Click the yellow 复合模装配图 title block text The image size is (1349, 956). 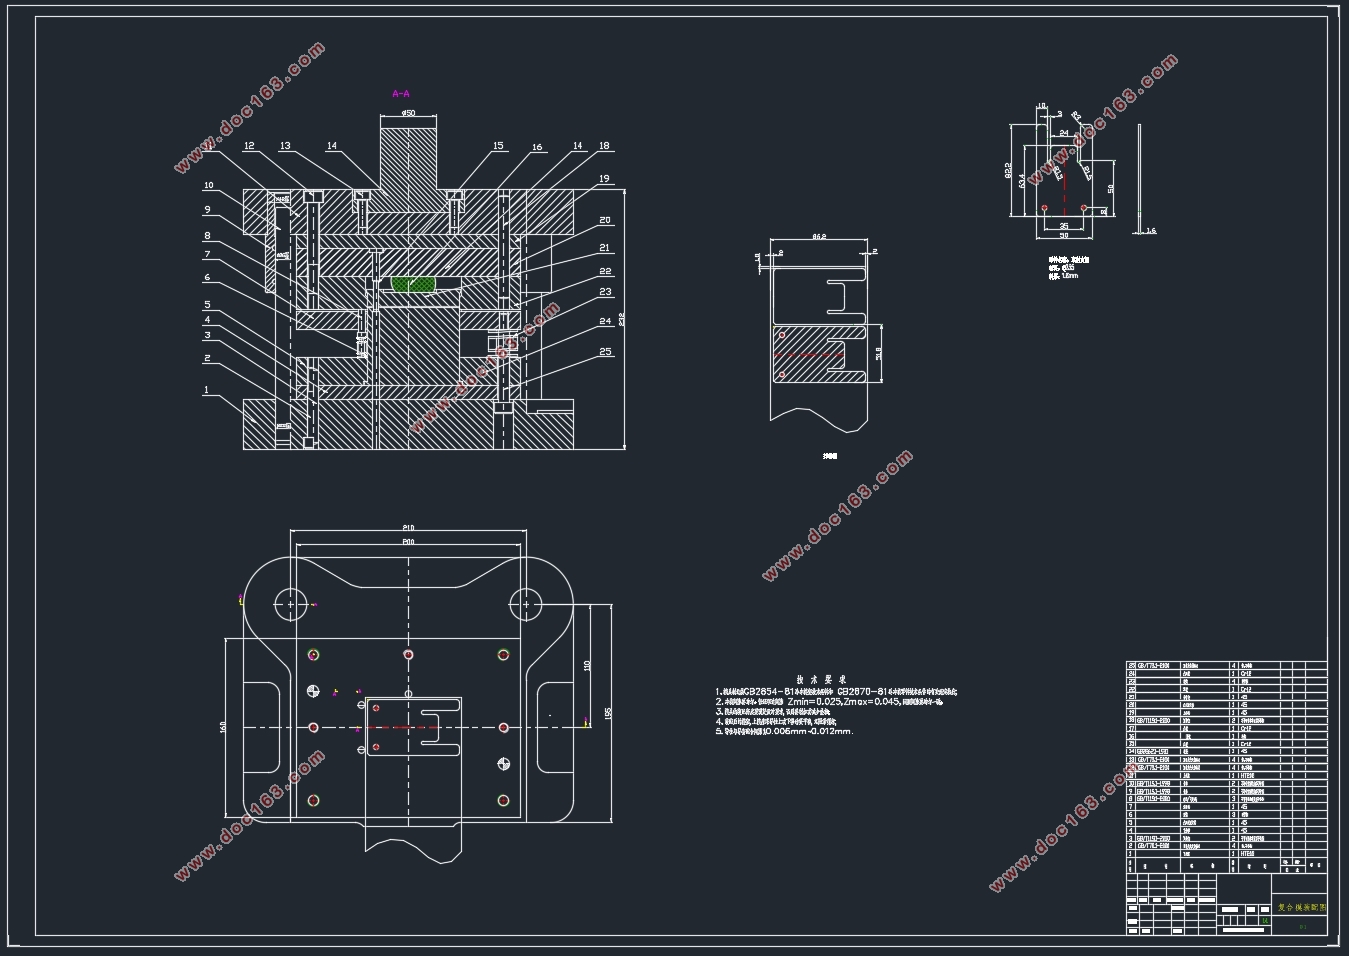click(1302, 907)
